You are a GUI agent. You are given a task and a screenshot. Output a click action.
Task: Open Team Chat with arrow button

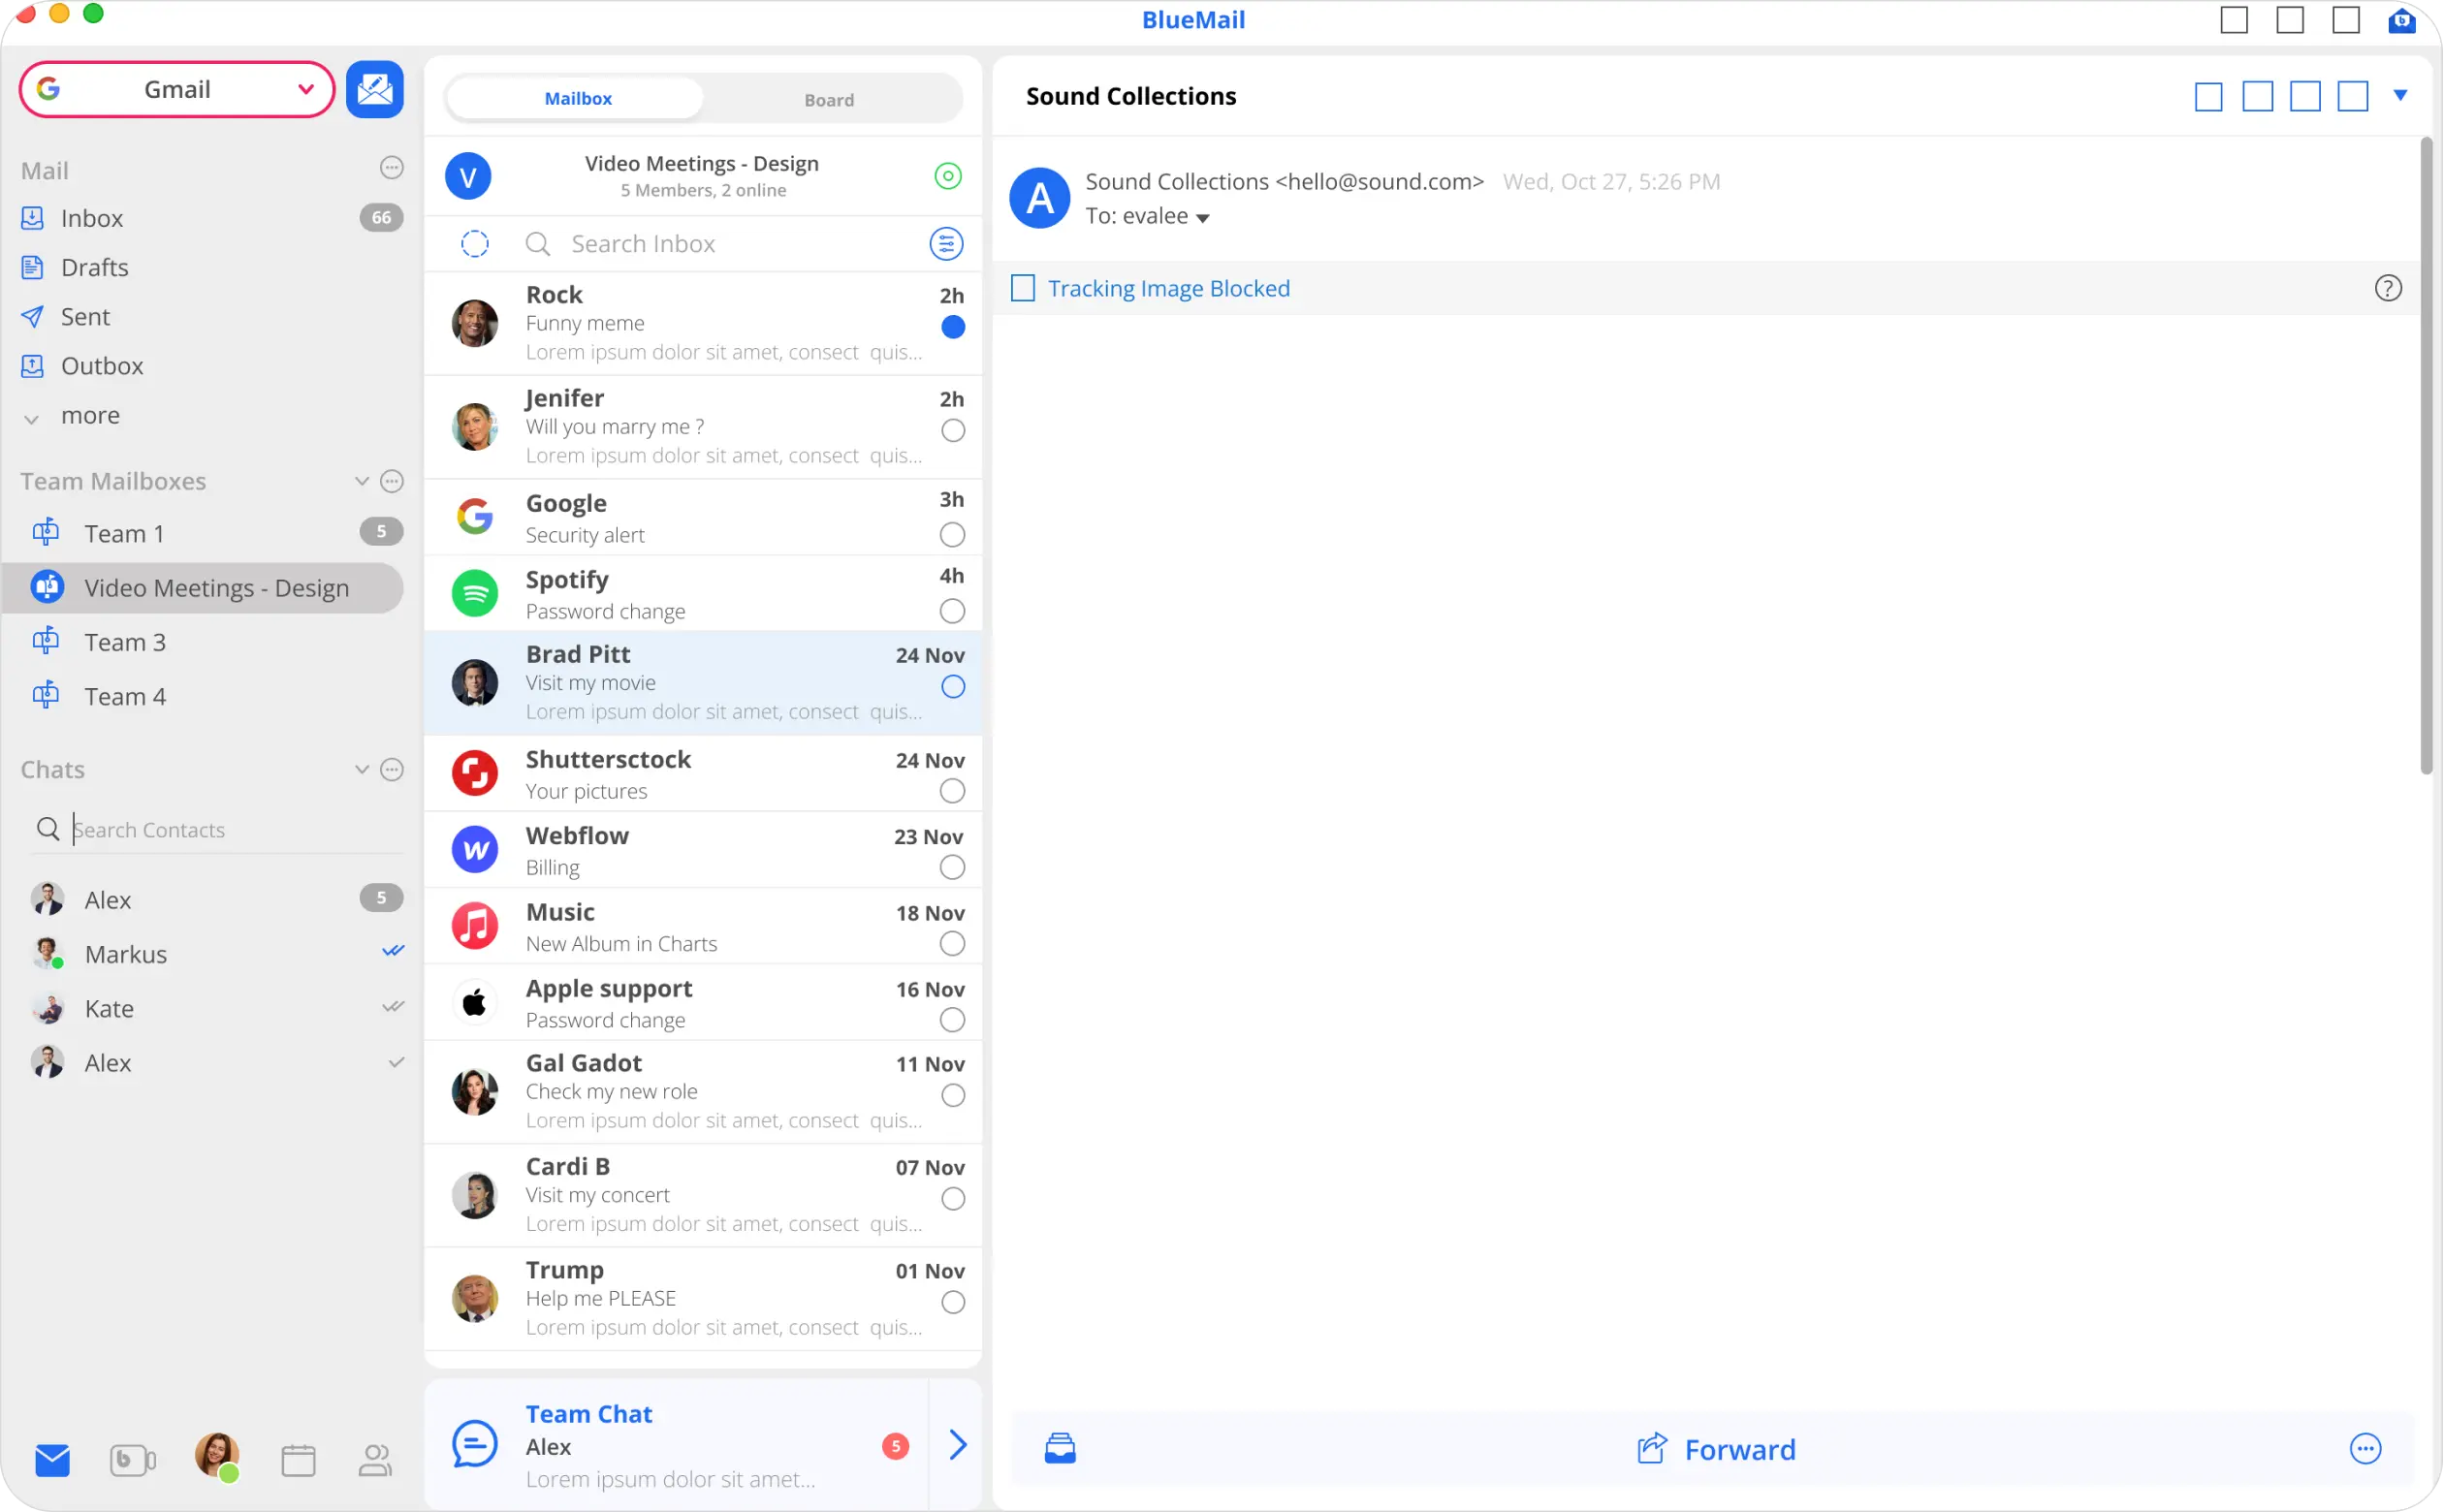957,1445
